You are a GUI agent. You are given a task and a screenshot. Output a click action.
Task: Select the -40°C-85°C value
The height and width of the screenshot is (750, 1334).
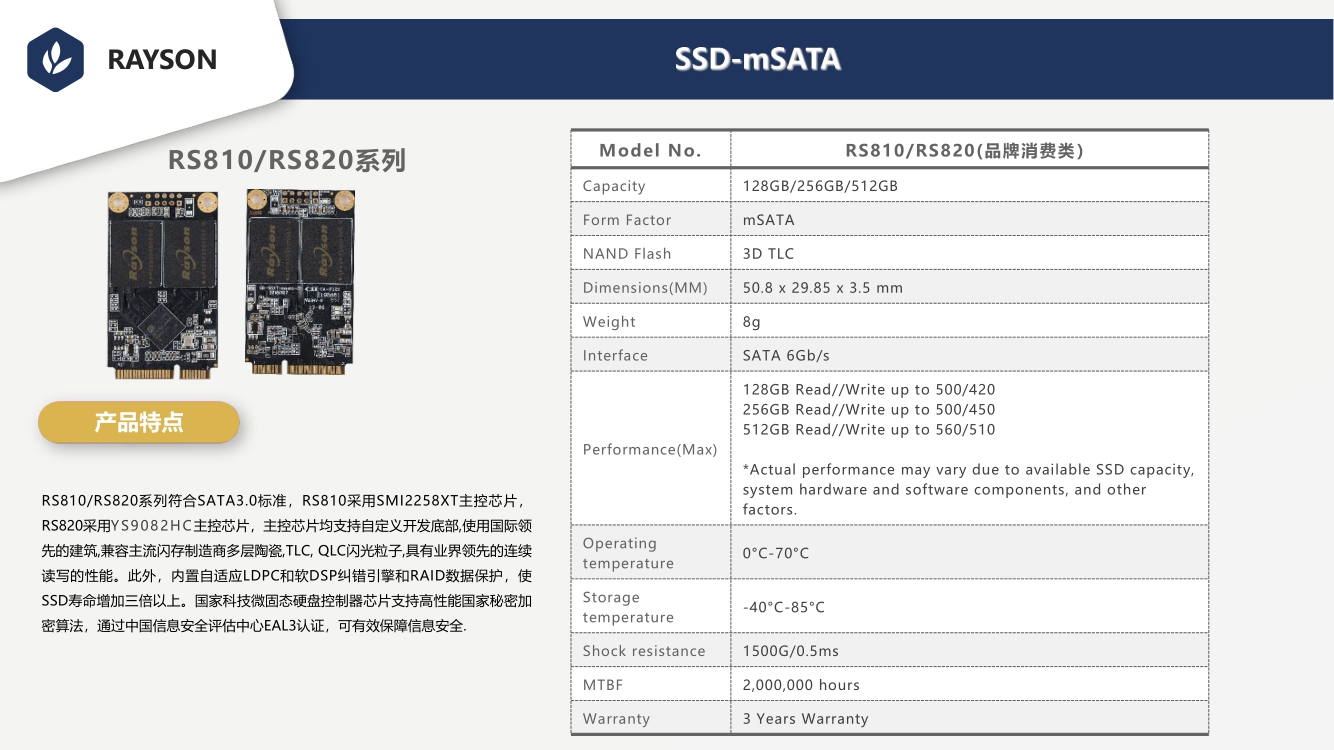click(784, 608)
